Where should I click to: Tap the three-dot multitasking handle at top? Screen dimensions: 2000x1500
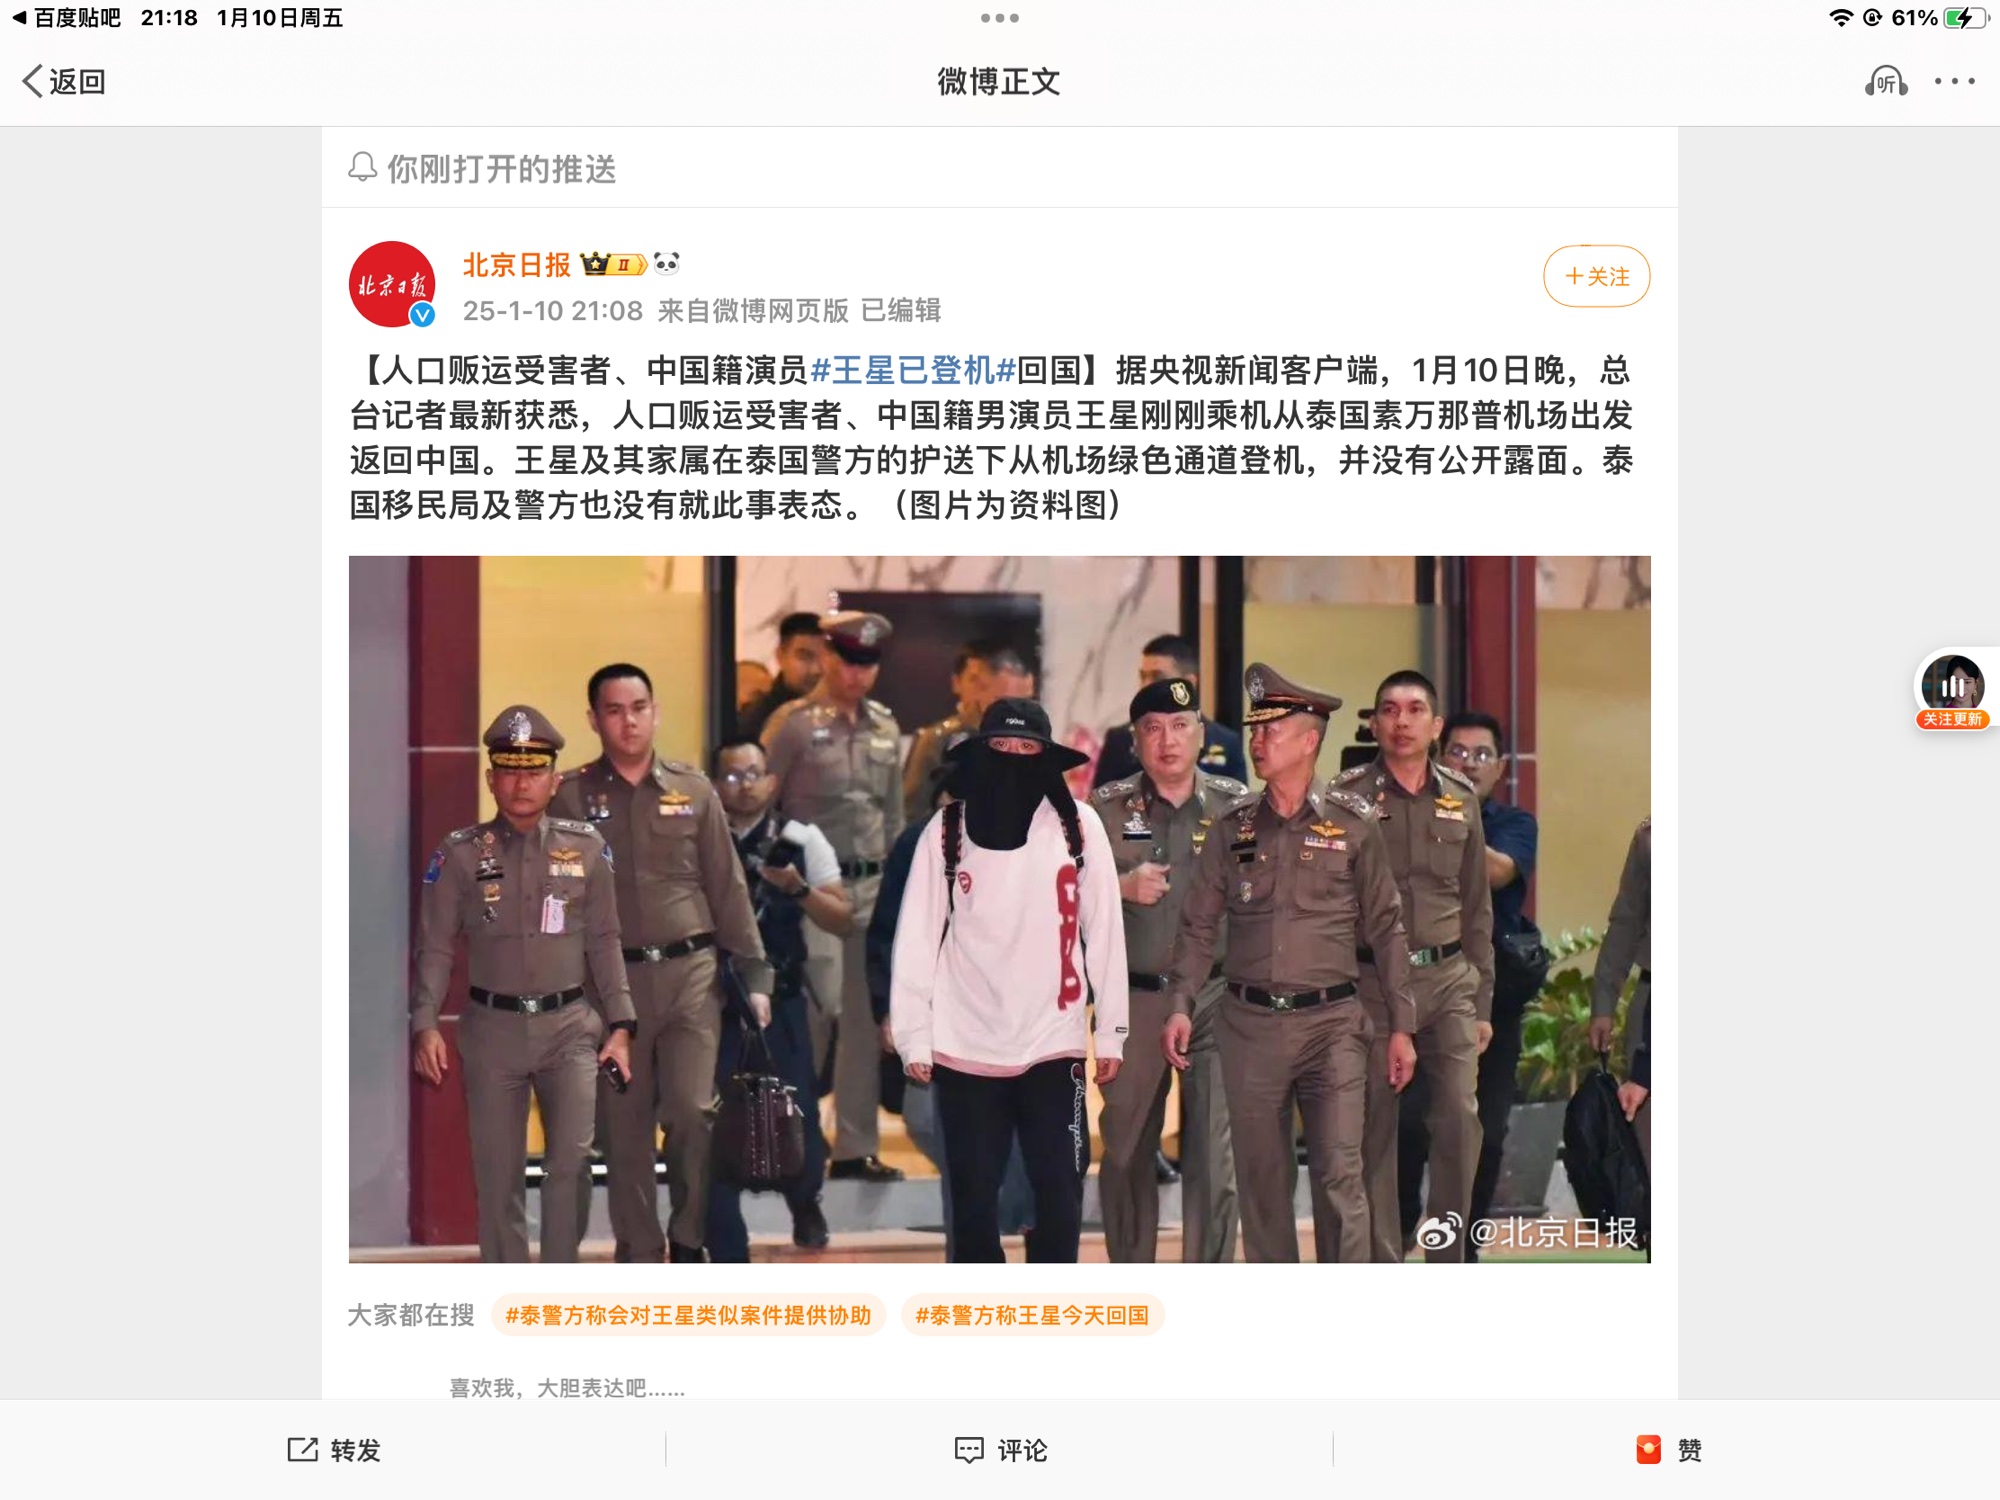click(x=1000, y=18)
